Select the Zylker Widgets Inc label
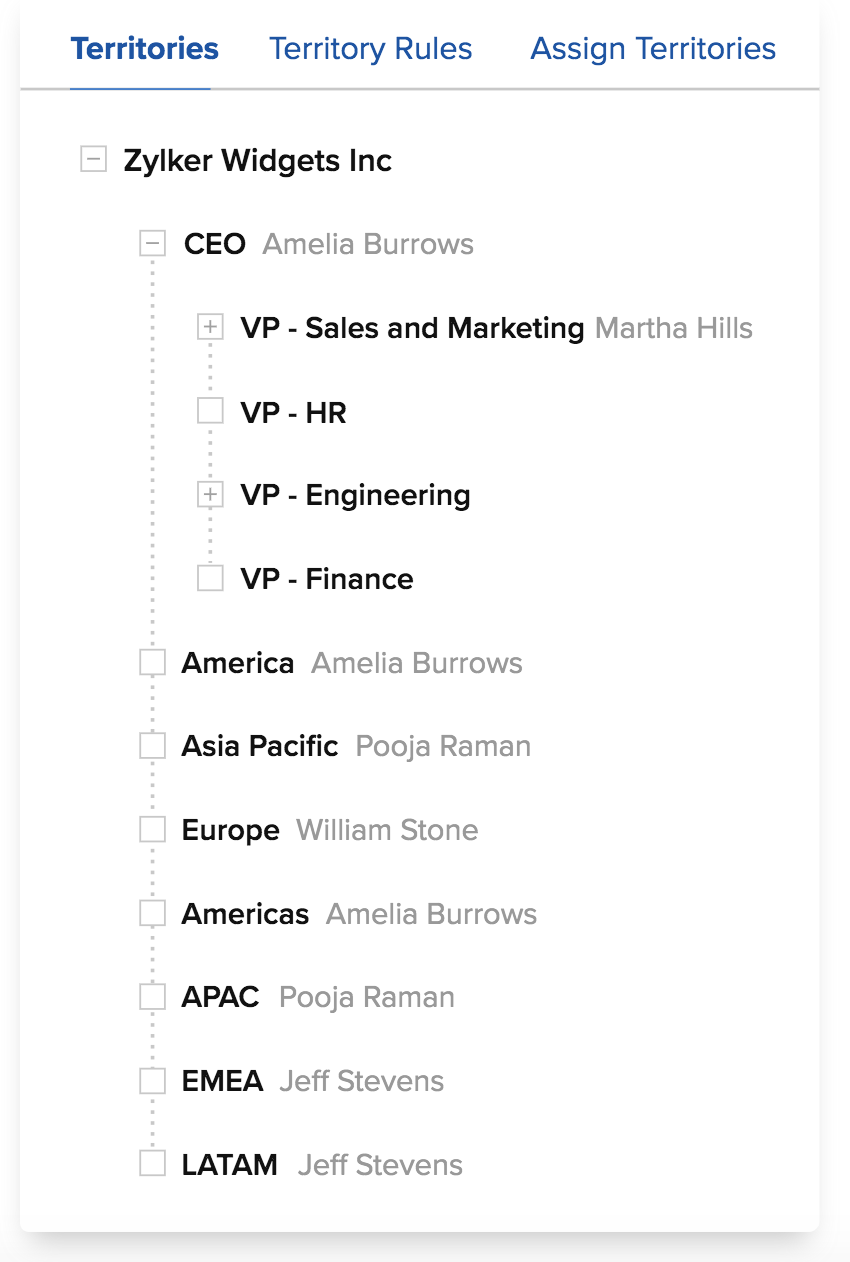The image size is (850, 1262). 257,160
